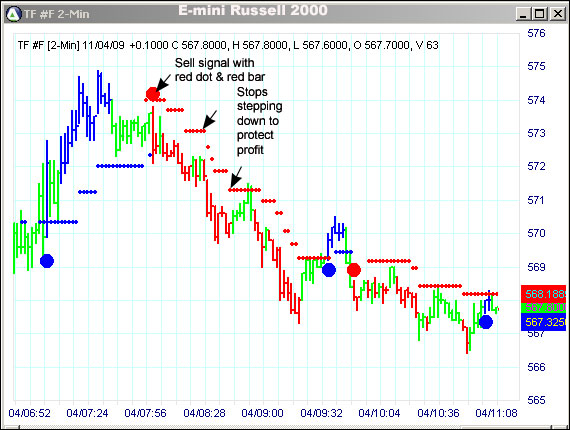The height and width of the screenshot is (430, 570).
Task: Click the 572 price axis label
Action: pyautogui.click(x=536, y=166)
